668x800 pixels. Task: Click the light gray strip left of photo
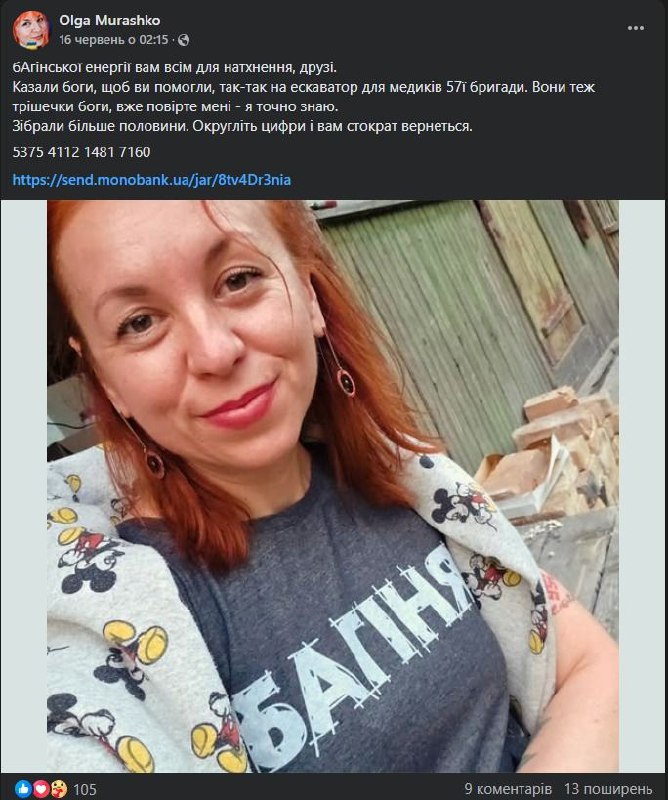24,486
